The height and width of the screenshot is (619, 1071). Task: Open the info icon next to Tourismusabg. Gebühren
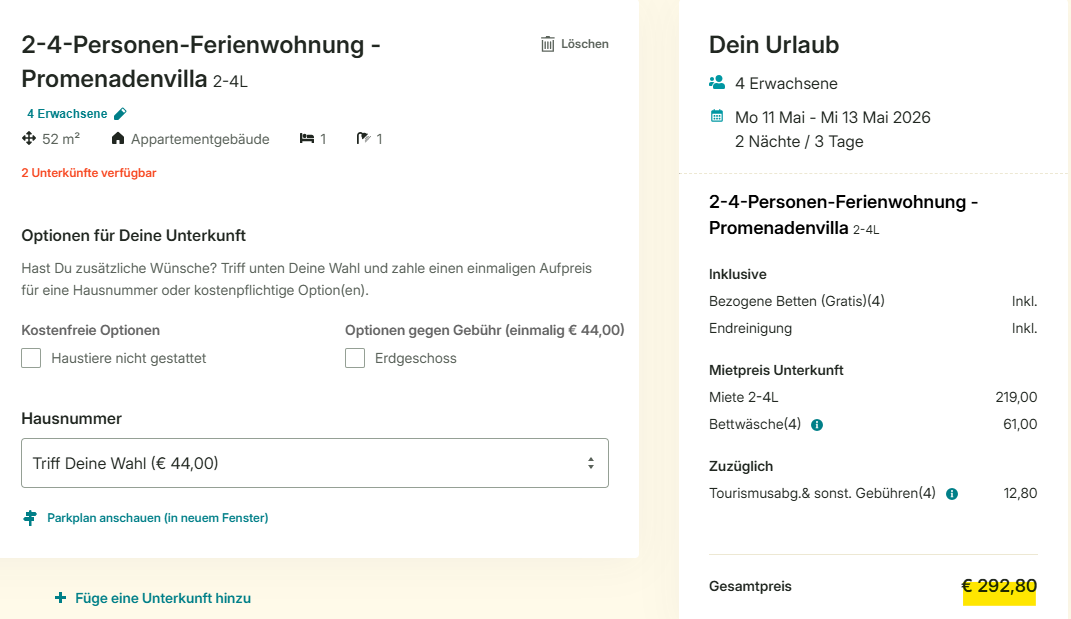950,493
